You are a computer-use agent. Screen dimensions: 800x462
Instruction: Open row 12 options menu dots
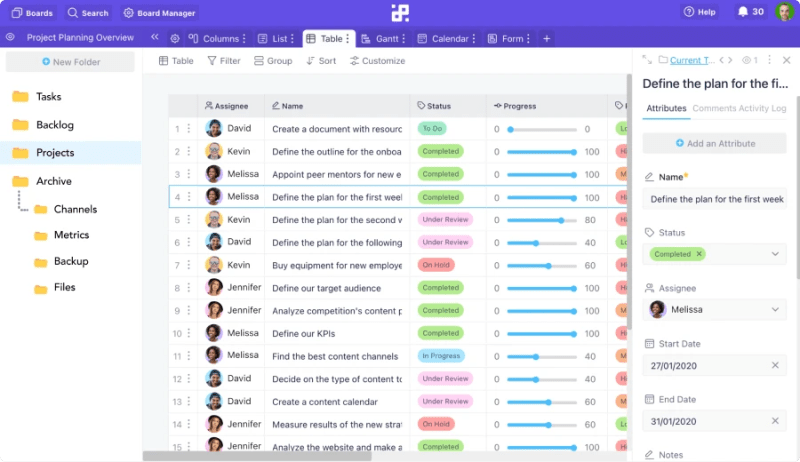point(189,379)
